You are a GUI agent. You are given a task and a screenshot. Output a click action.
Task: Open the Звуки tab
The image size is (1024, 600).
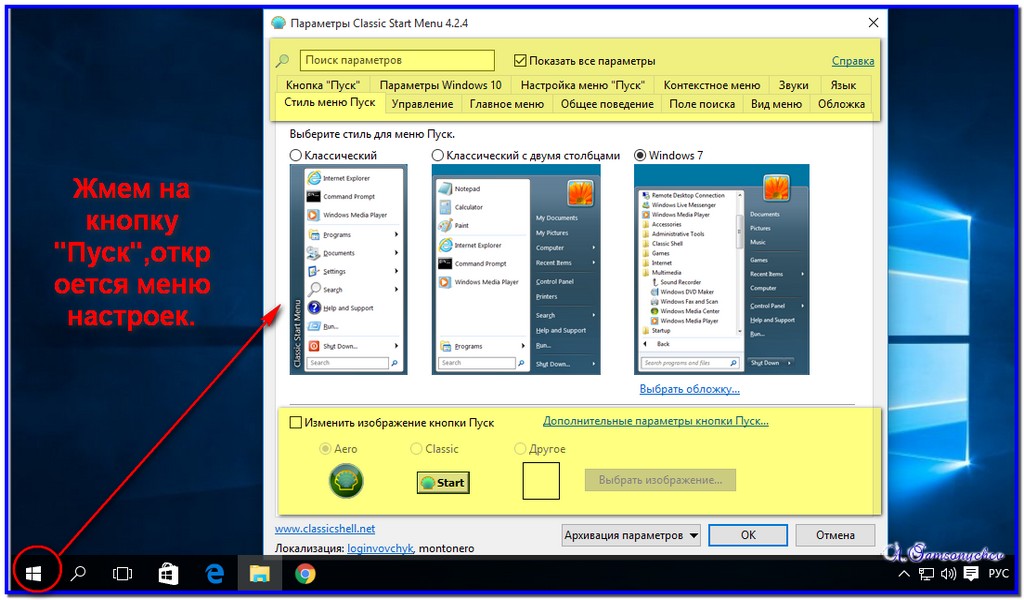click(x=793, y=85)
